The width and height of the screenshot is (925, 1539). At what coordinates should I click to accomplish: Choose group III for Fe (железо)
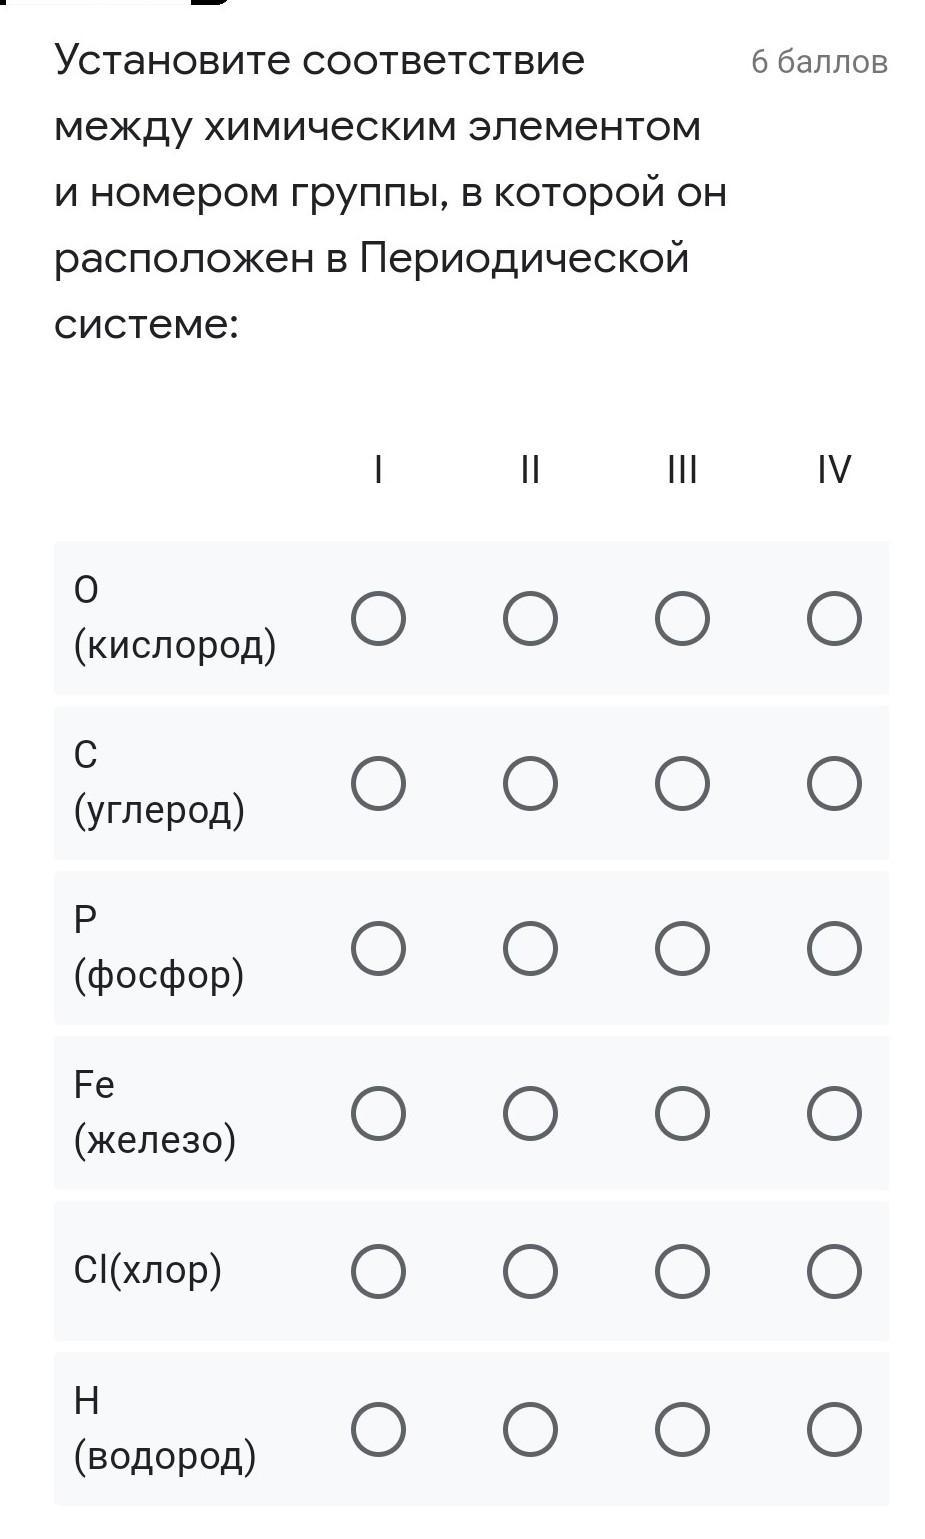pos(682,1113)
